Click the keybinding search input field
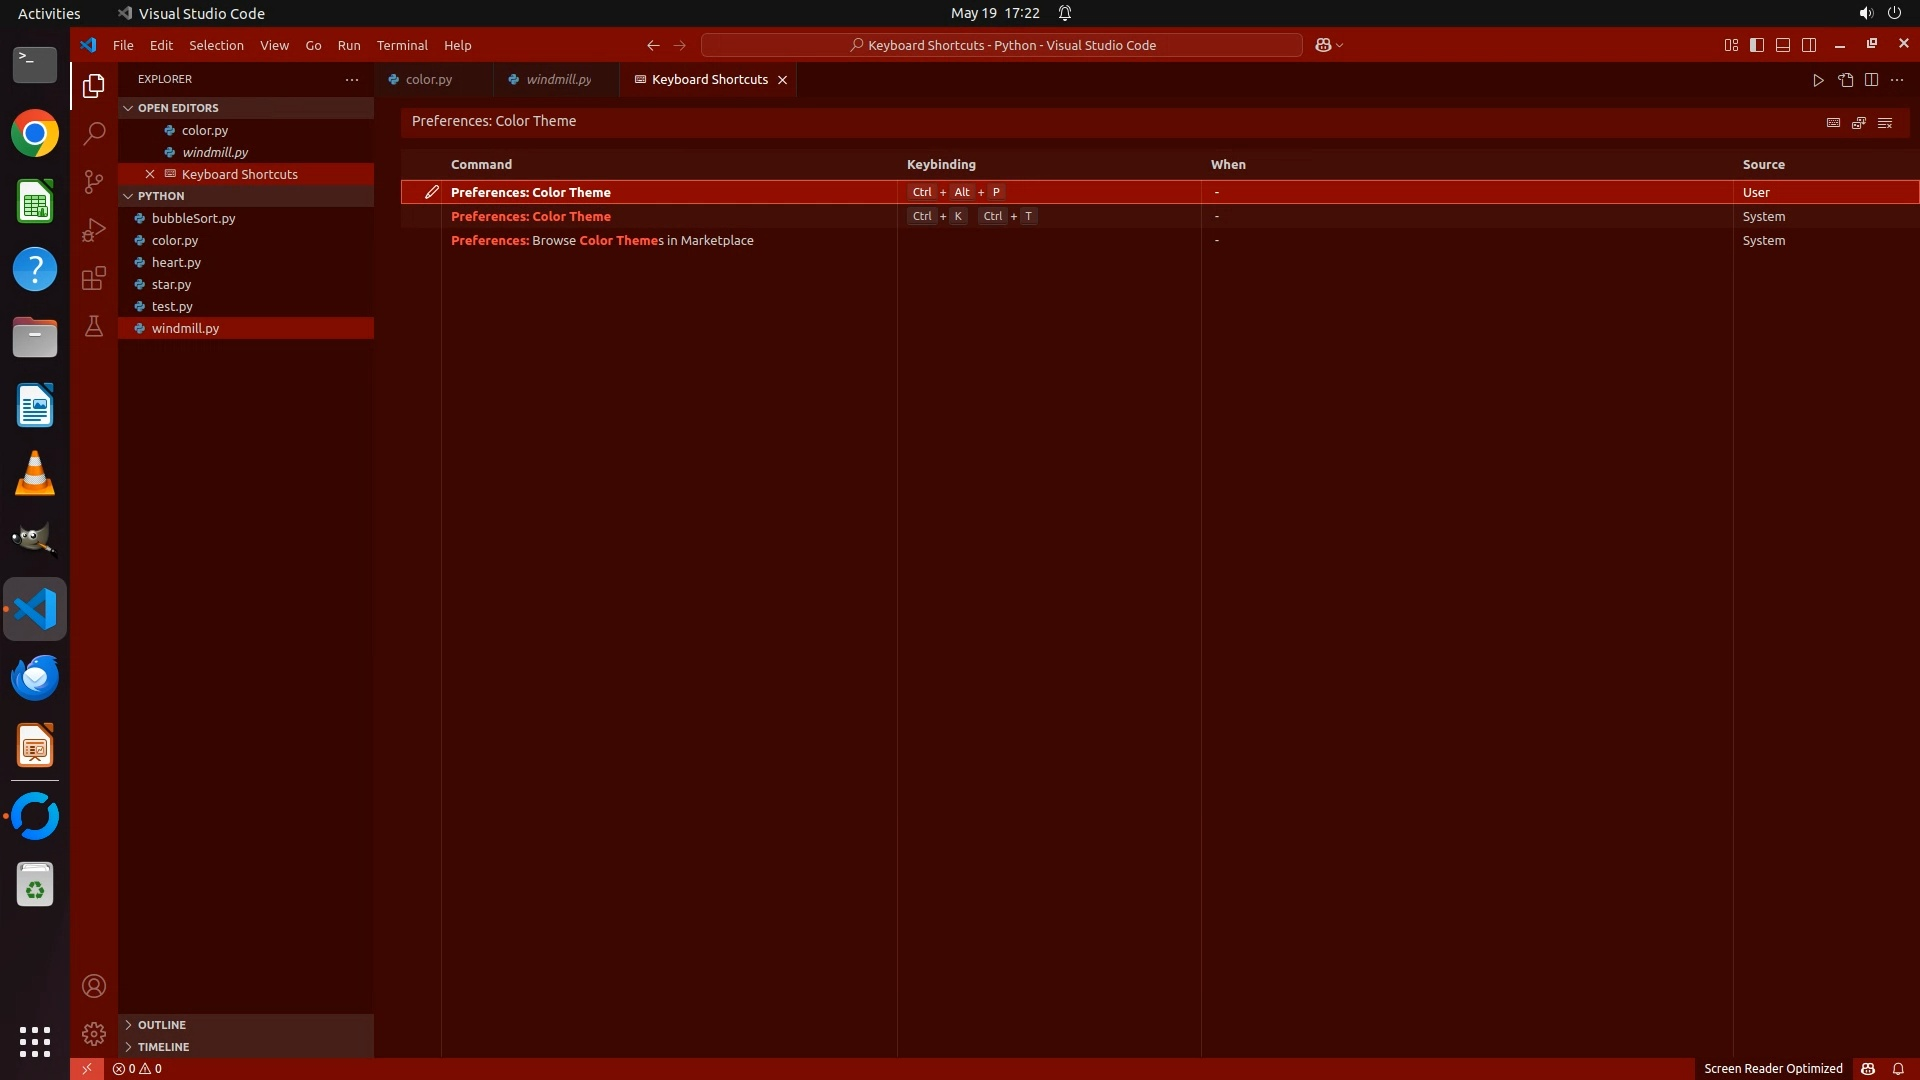The image size is (1920, 1080). (1100, 121)
